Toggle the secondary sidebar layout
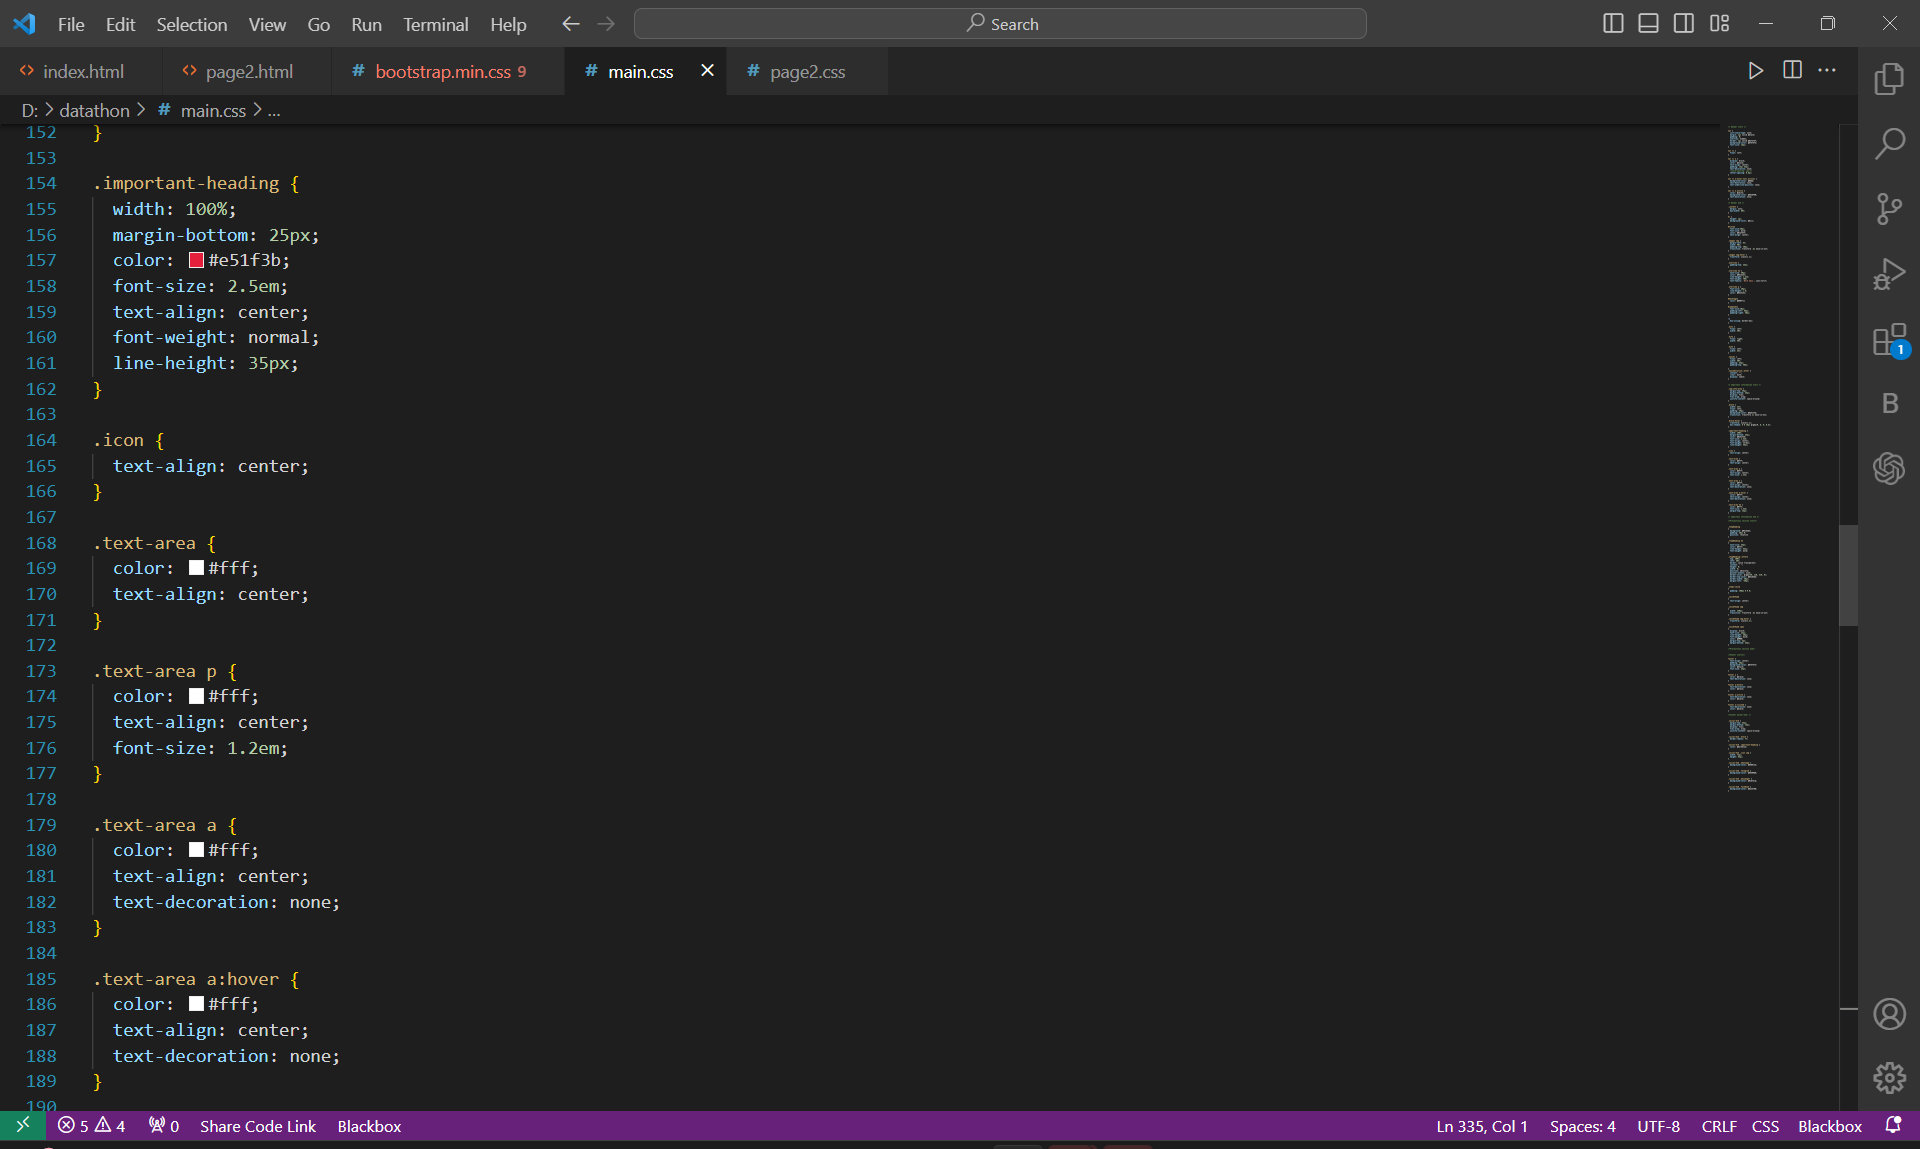This screenshot has height=1149, width=1920. (x=1684, y=24)
